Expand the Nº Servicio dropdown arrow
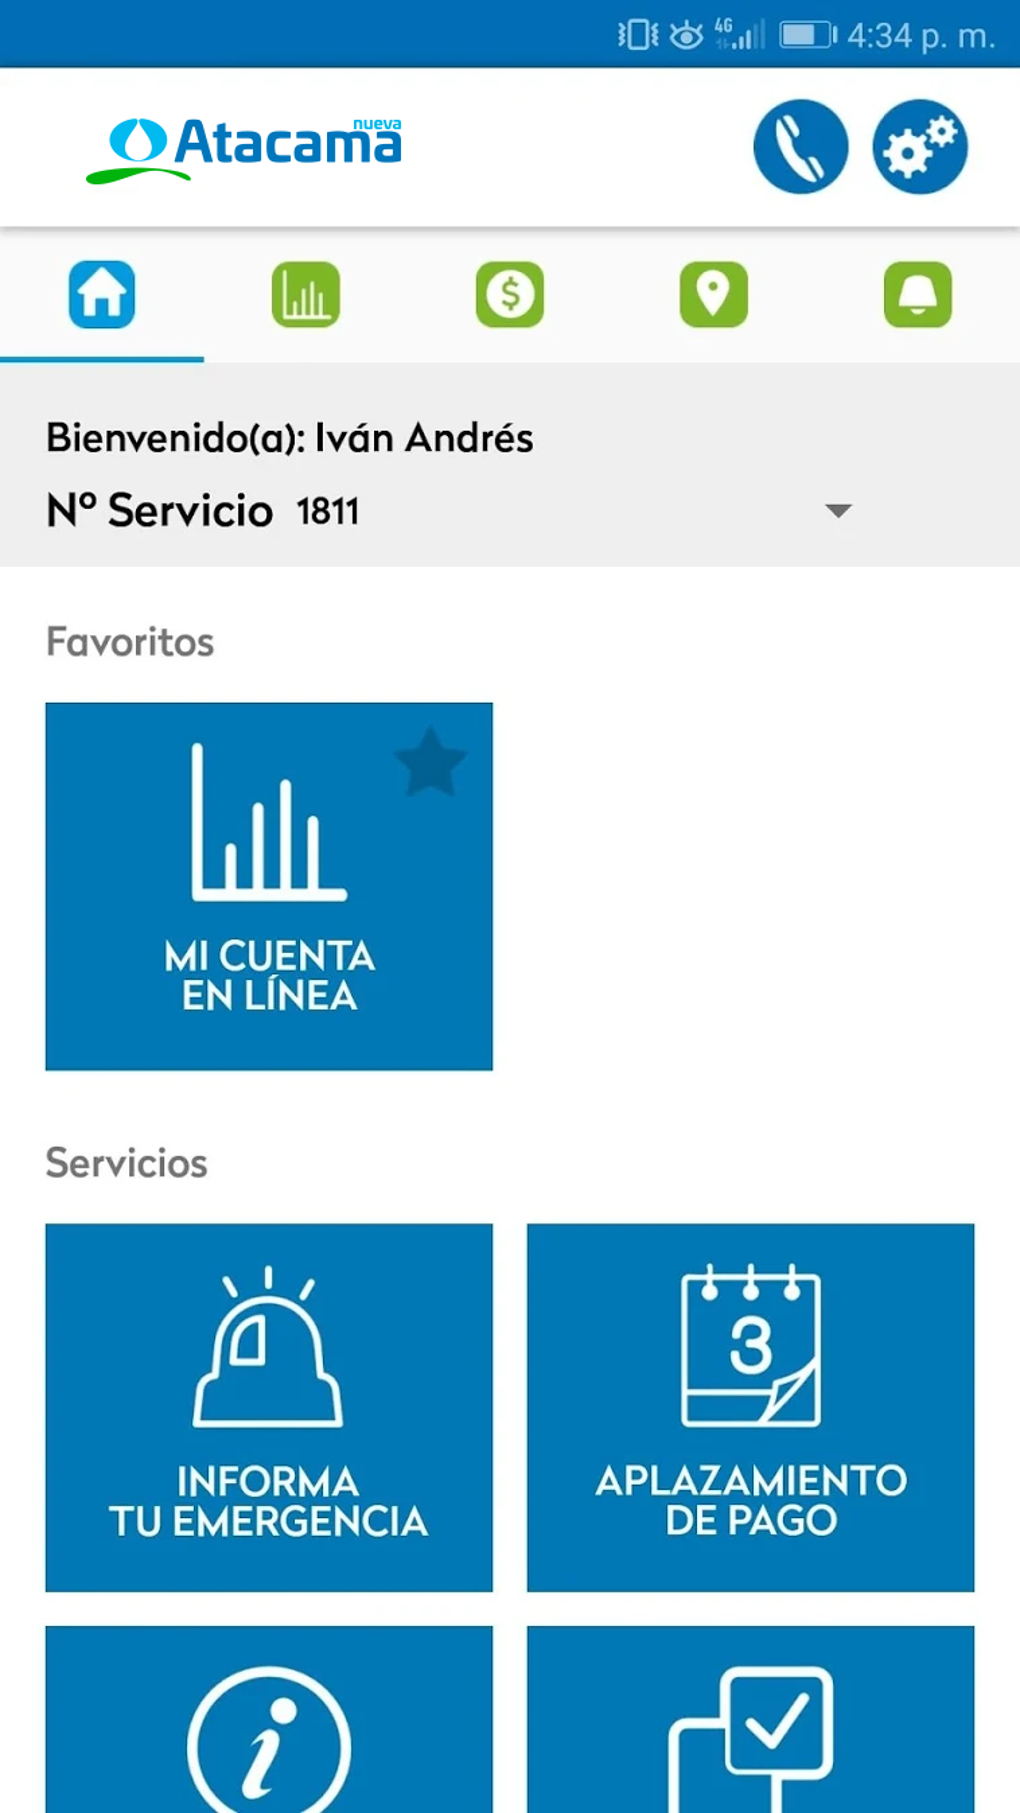The width and height of the screenshot is (1020, 1813). pos(838,511)
